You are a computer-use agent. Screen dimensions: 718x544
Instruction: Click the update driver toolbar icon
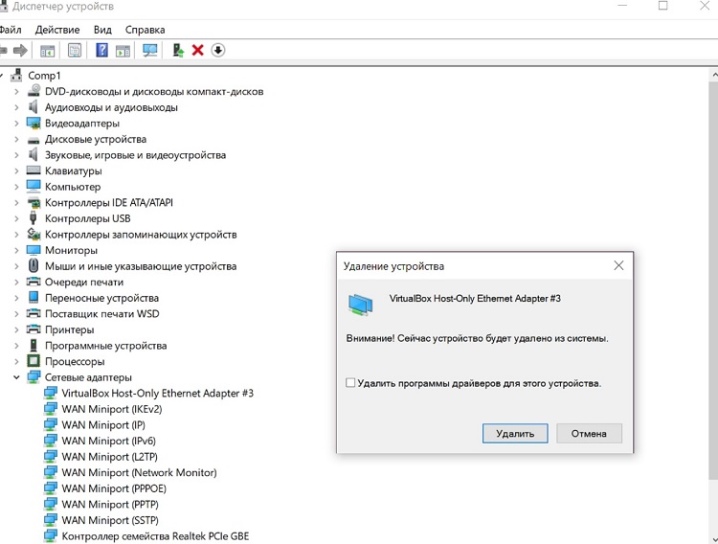tap(178, 50)
